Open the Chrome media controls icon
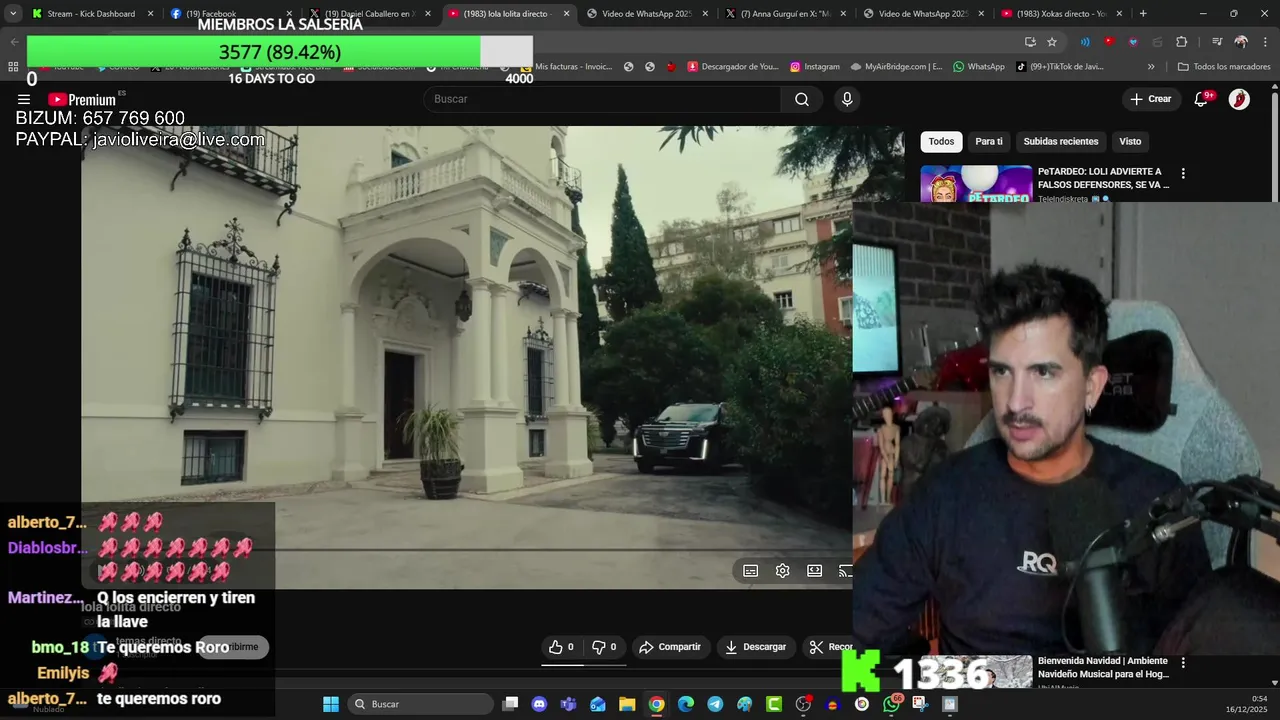Screen dimensions: 1280x720 coord(1216,42)
